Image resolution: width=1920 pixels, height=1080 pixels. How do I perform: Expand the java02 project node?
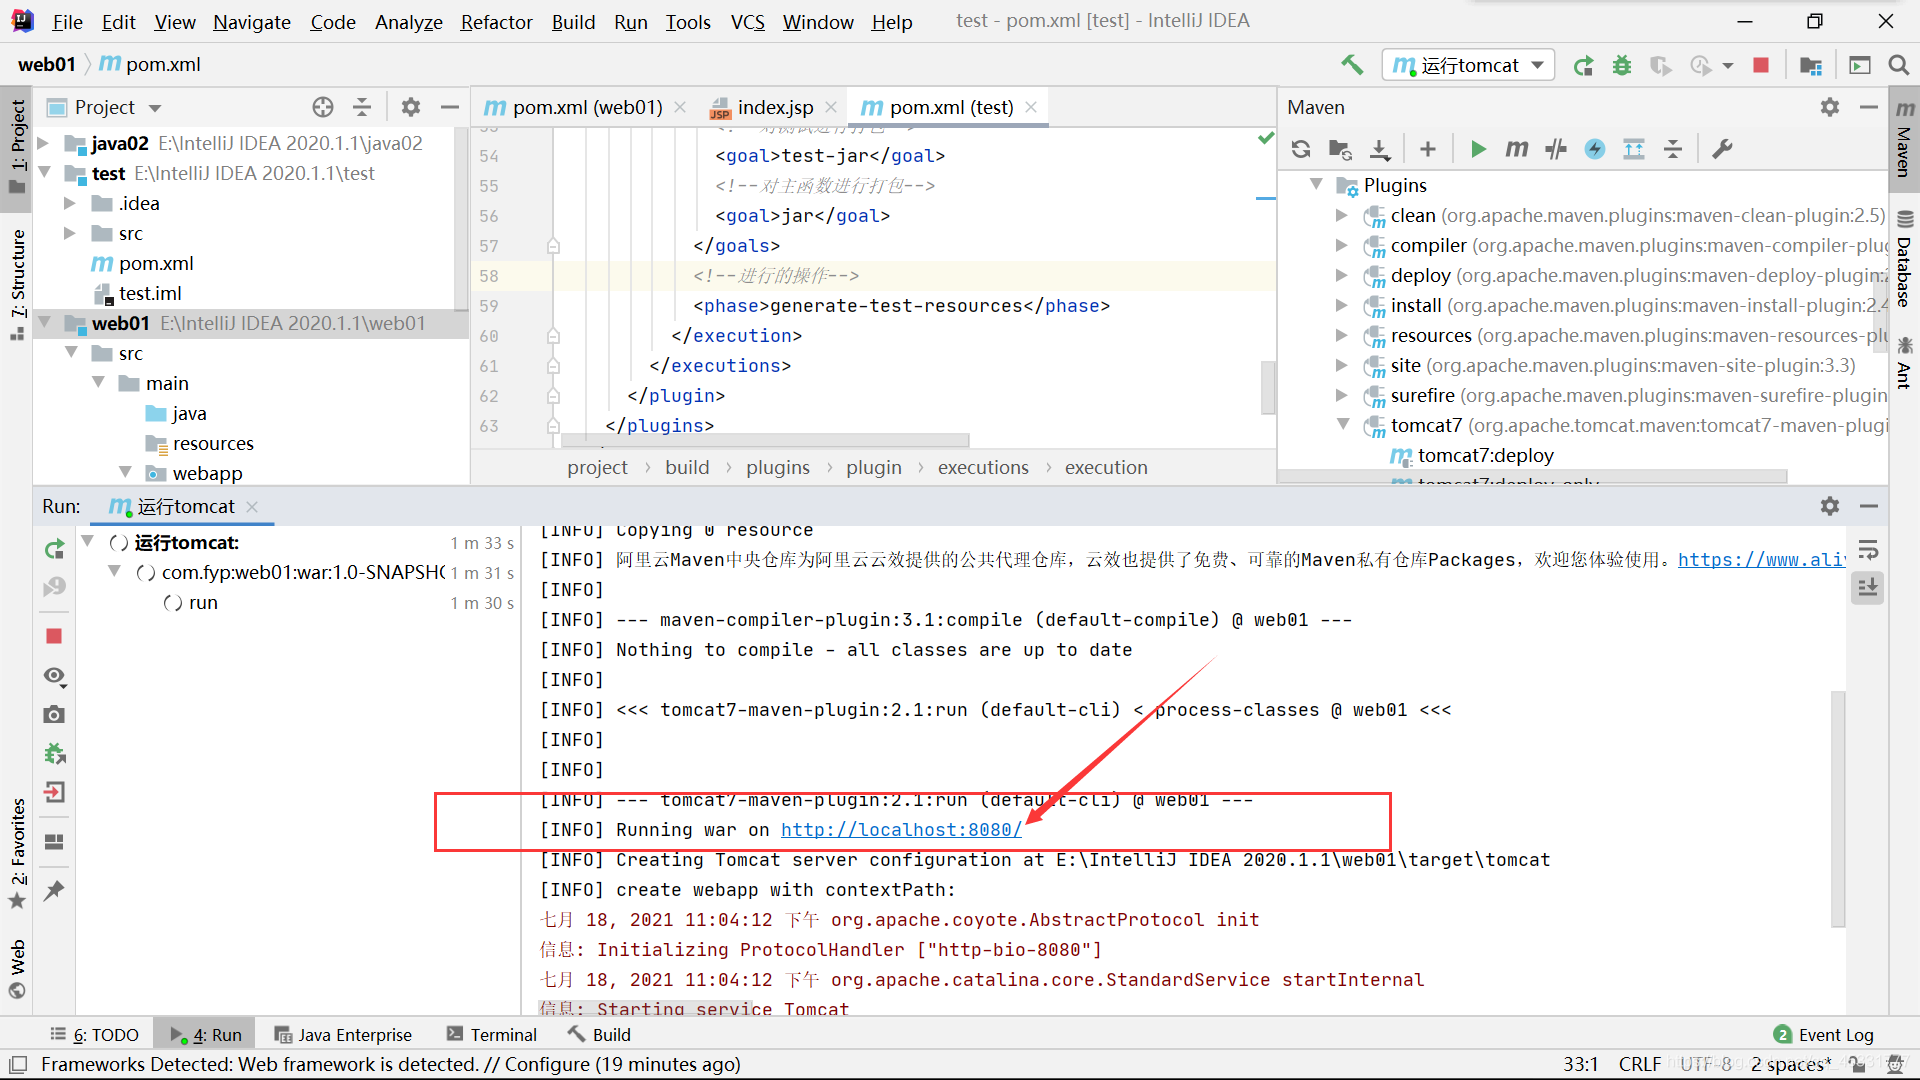(x=43, y=143)
